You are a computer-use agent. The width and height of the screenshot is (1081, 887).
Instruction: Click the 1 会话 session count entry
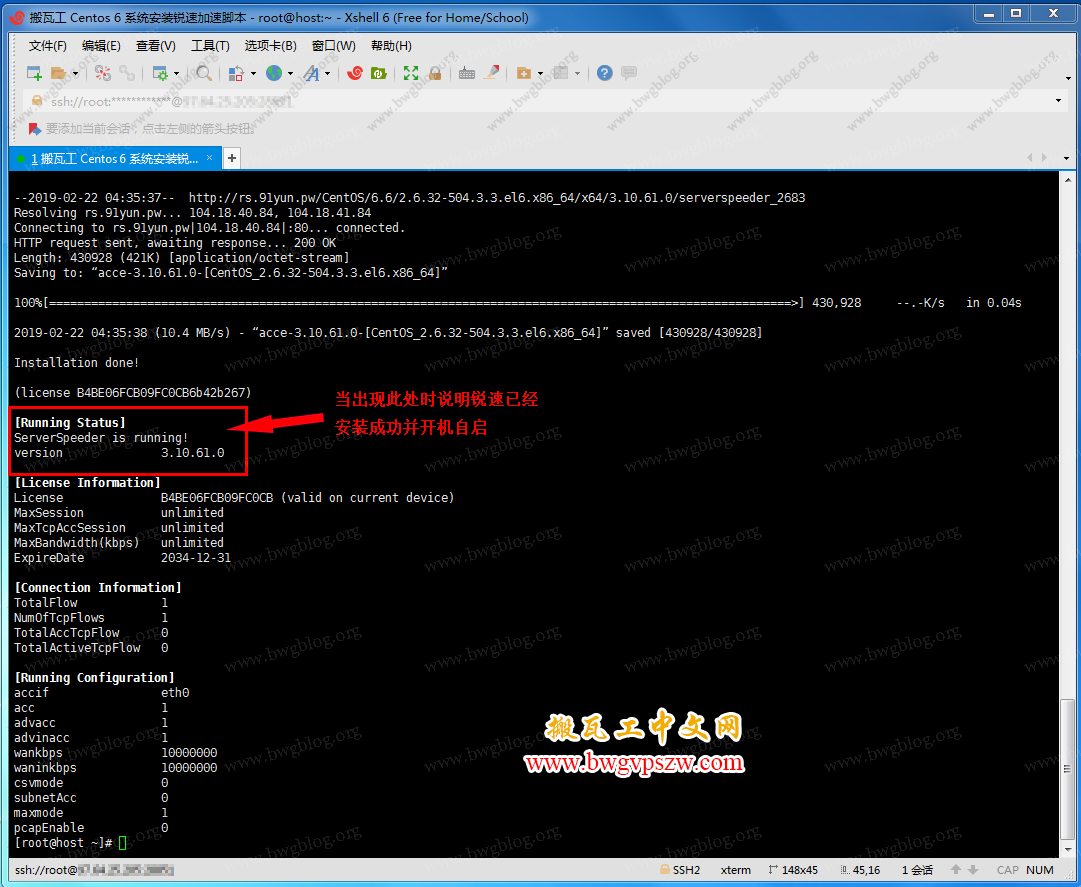(918, 870)
